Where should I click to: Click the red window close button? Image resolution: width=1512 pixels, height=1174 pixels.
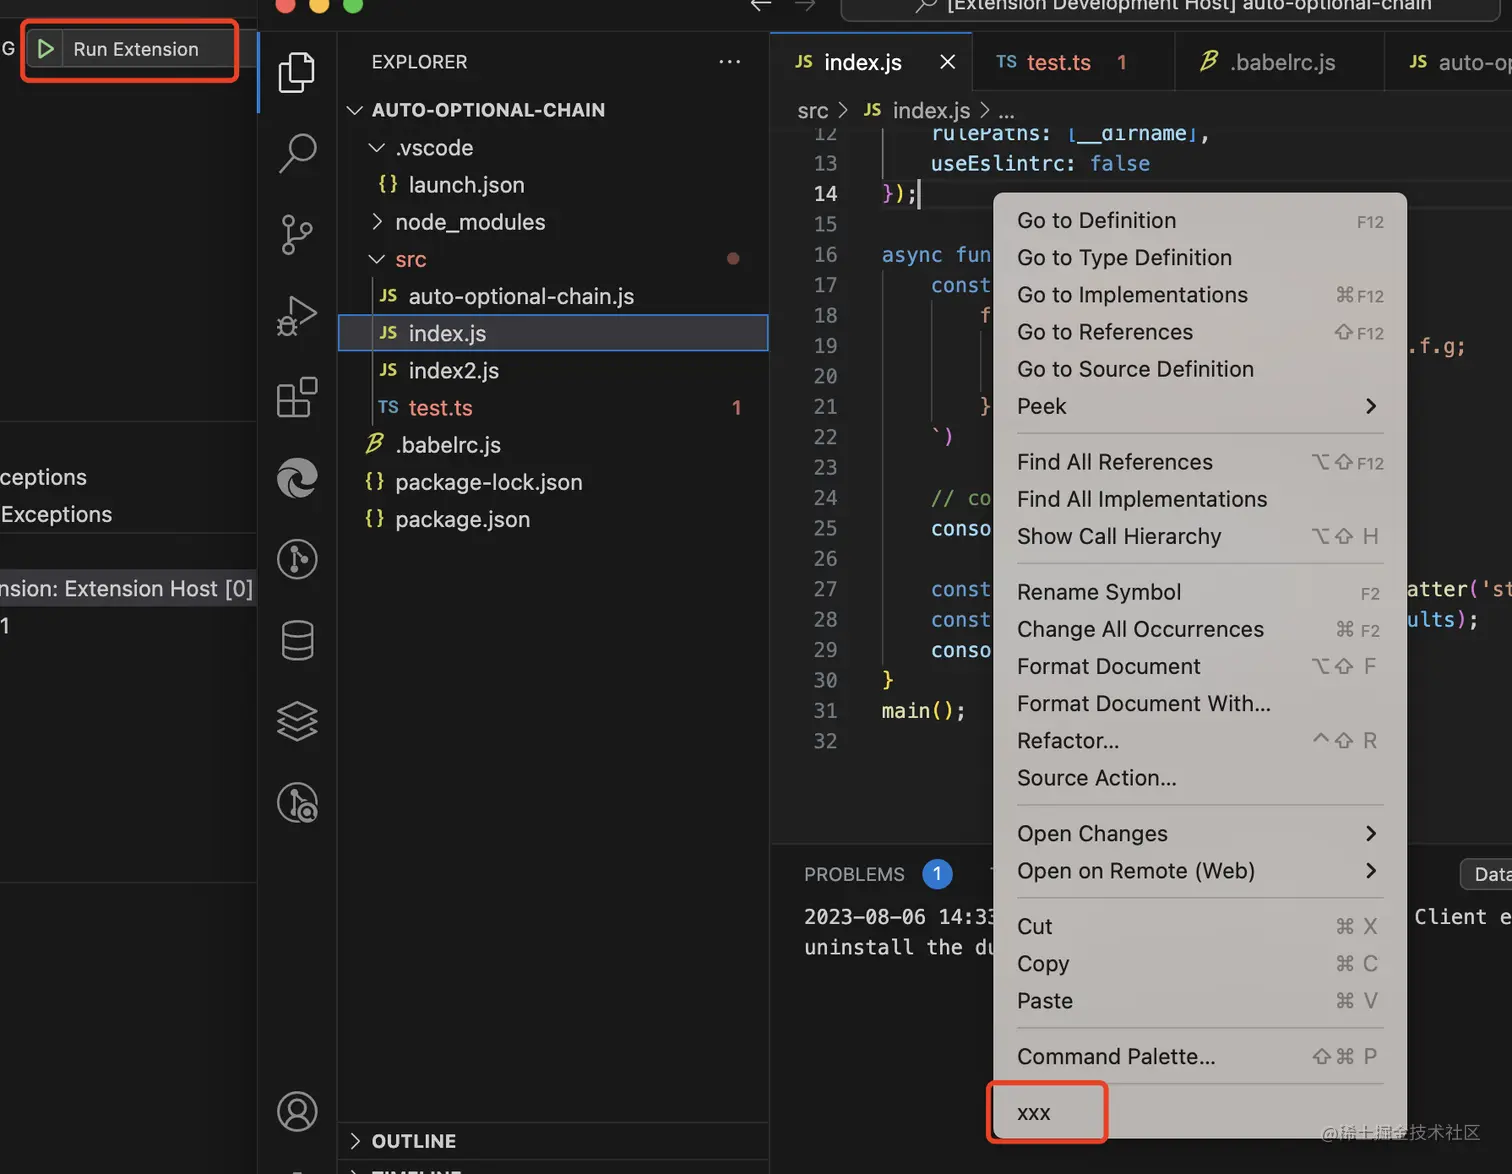286,4
